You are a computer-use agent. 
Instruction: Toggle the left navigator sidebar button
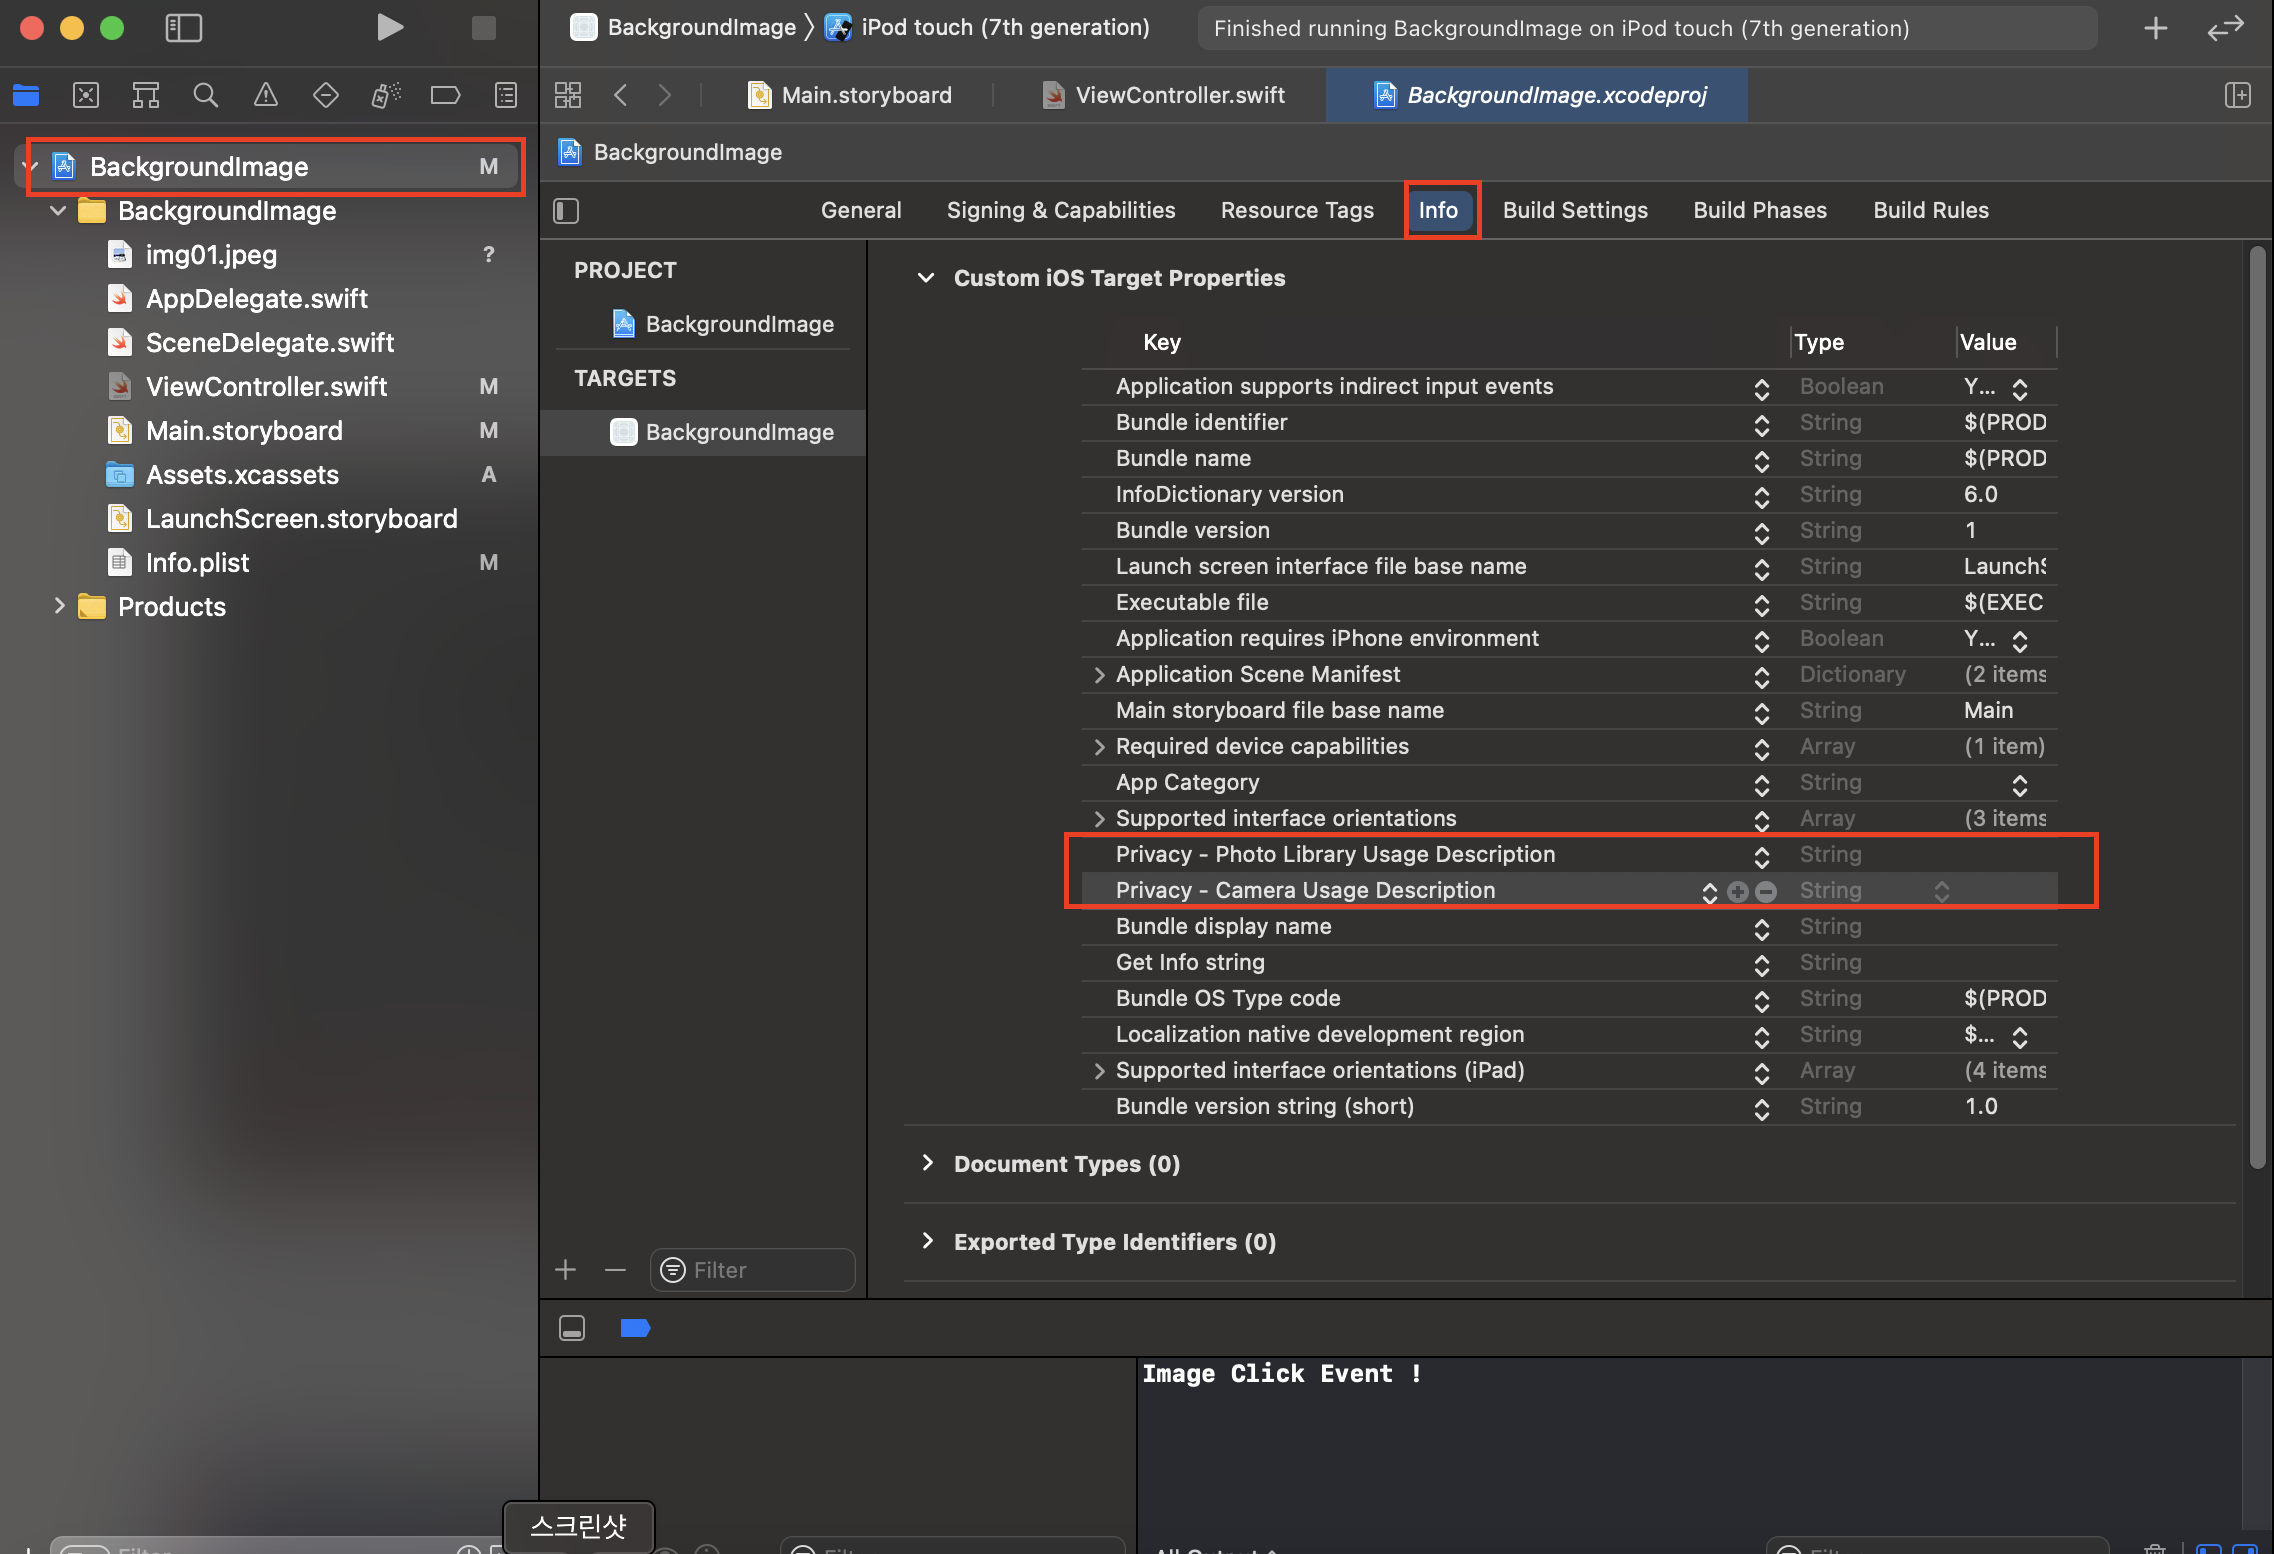pos(183,27)
